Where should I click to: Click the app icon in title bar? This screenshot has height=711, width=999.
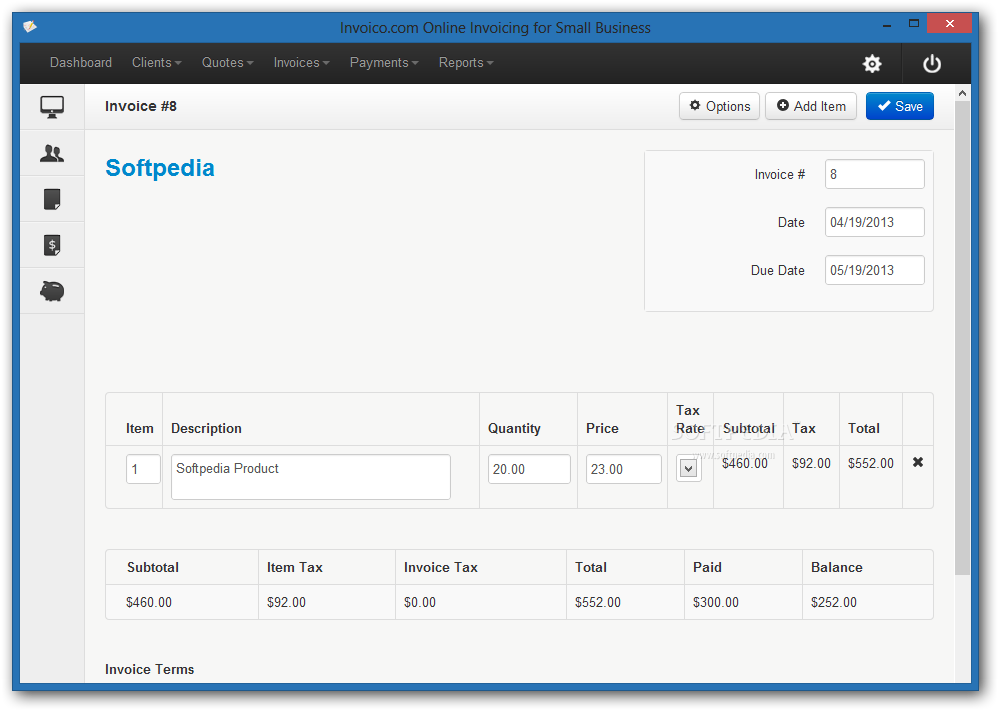[x=29, y=27]
